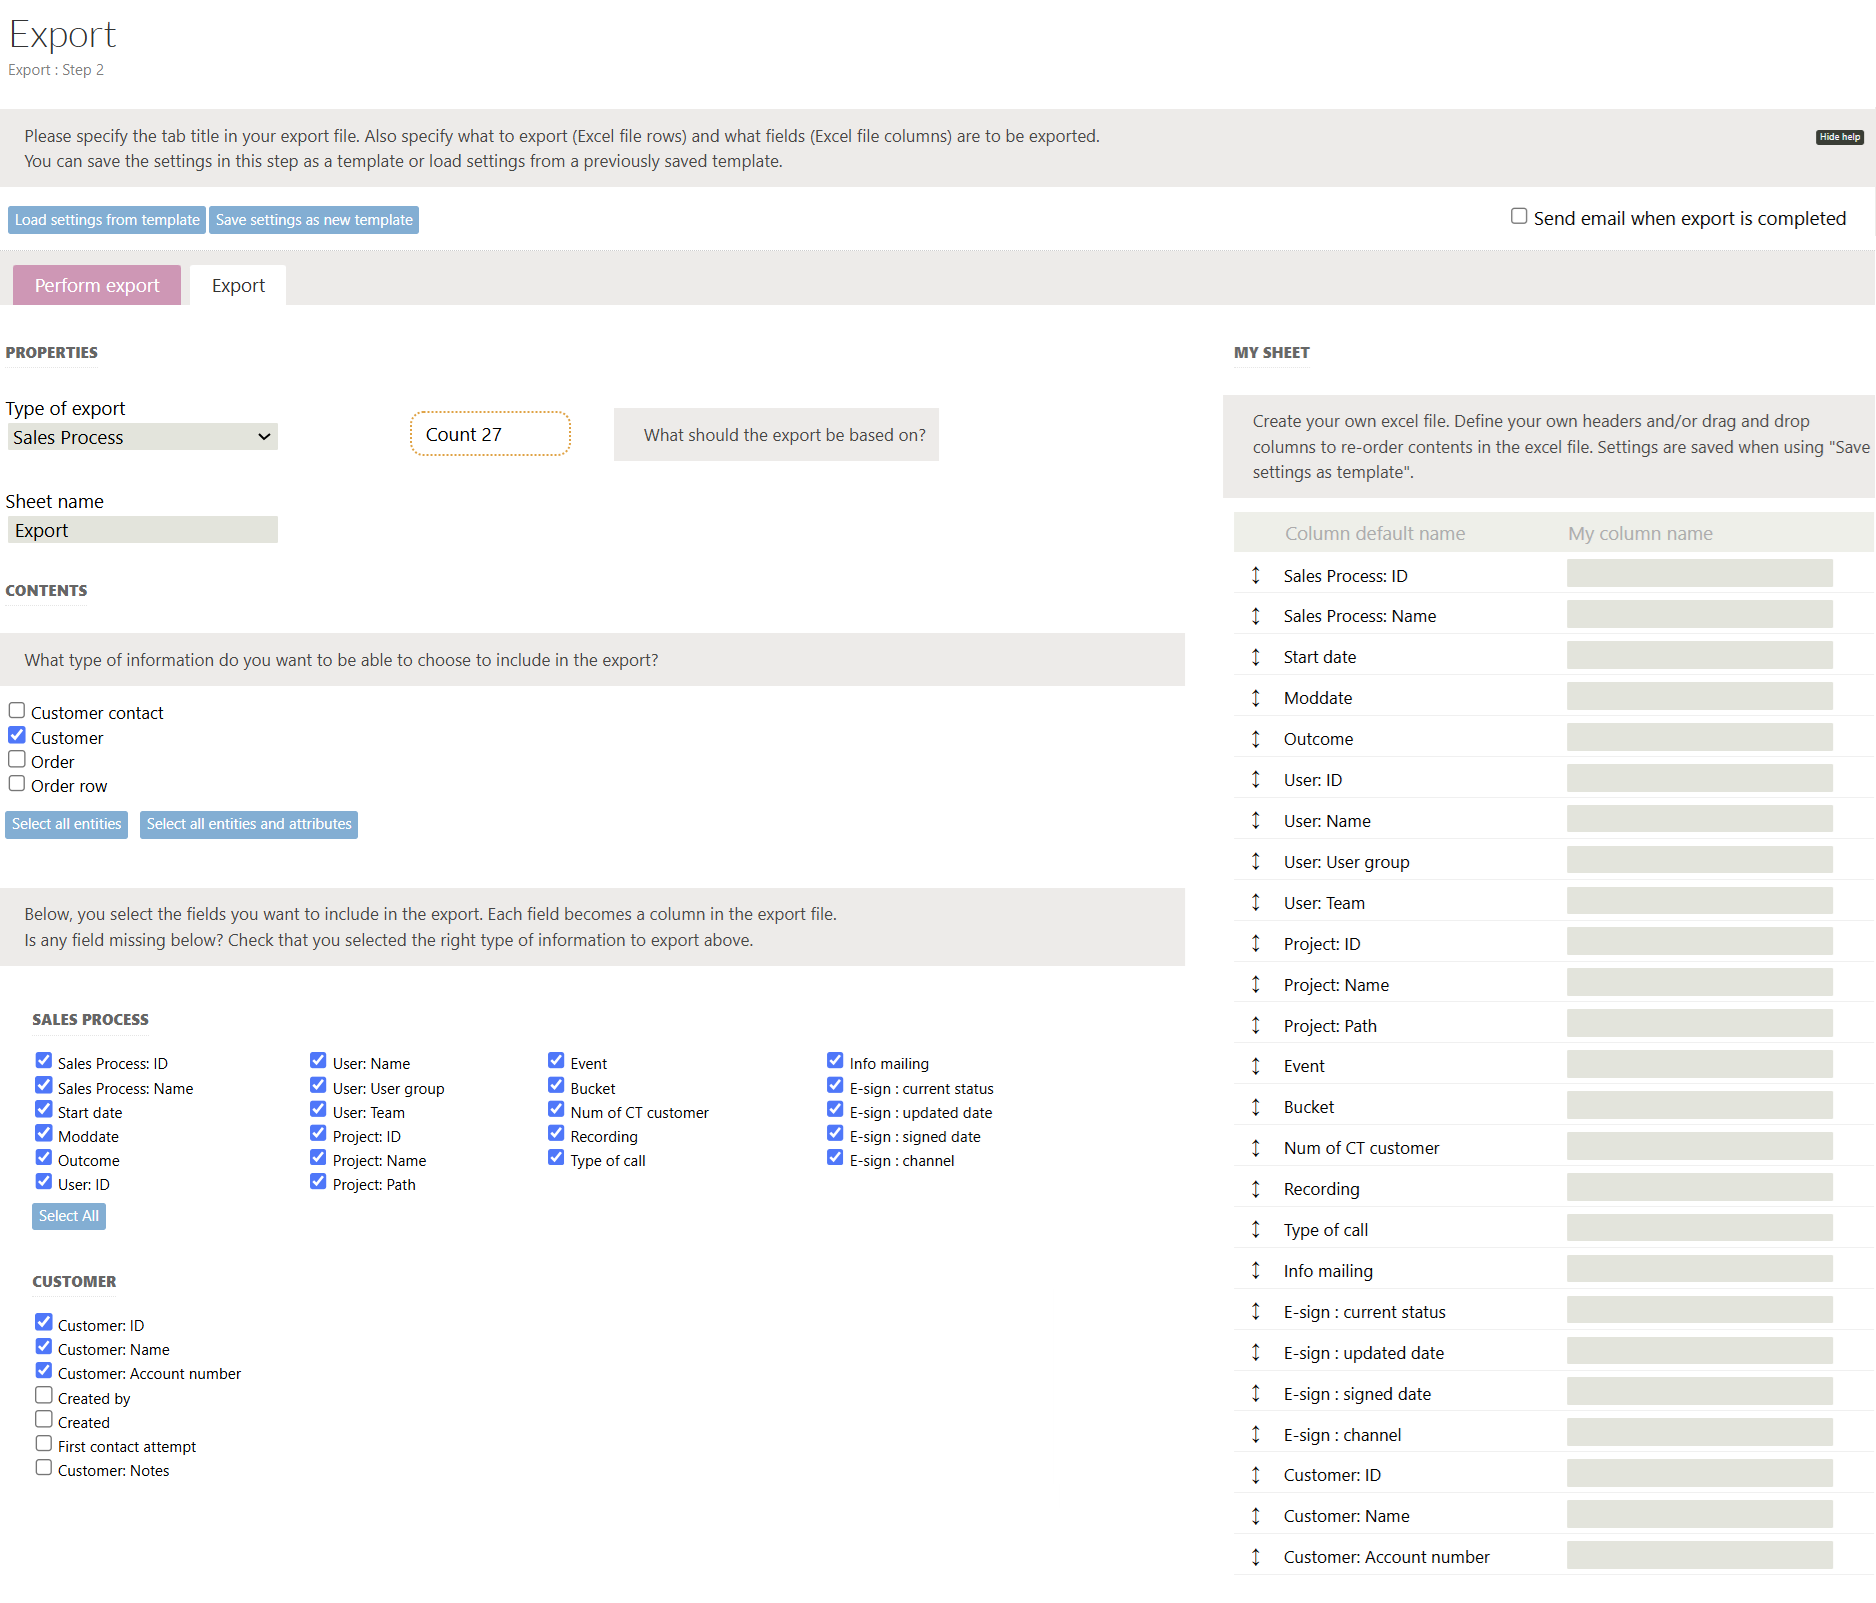Click the Perform export tab

(x=97, y=286)
